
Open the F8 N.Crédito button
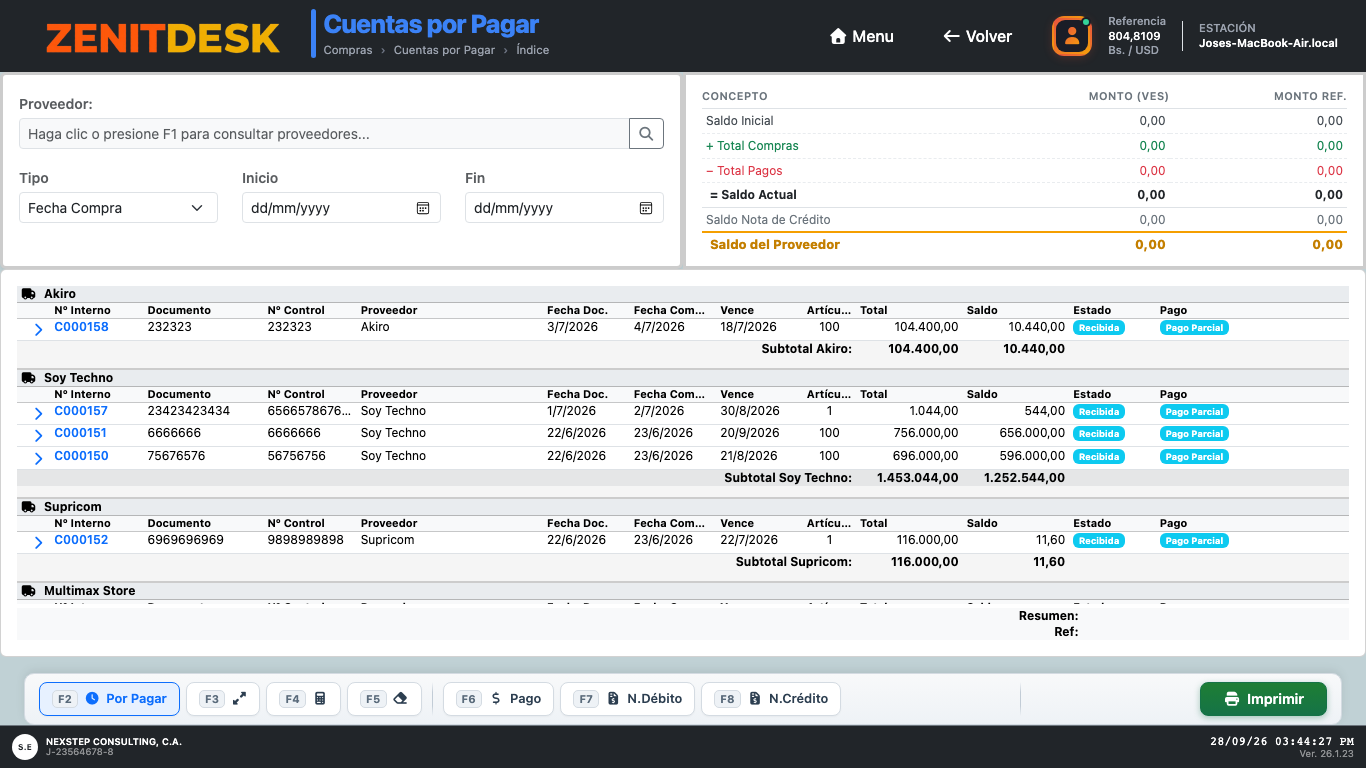tap(771, 699)
